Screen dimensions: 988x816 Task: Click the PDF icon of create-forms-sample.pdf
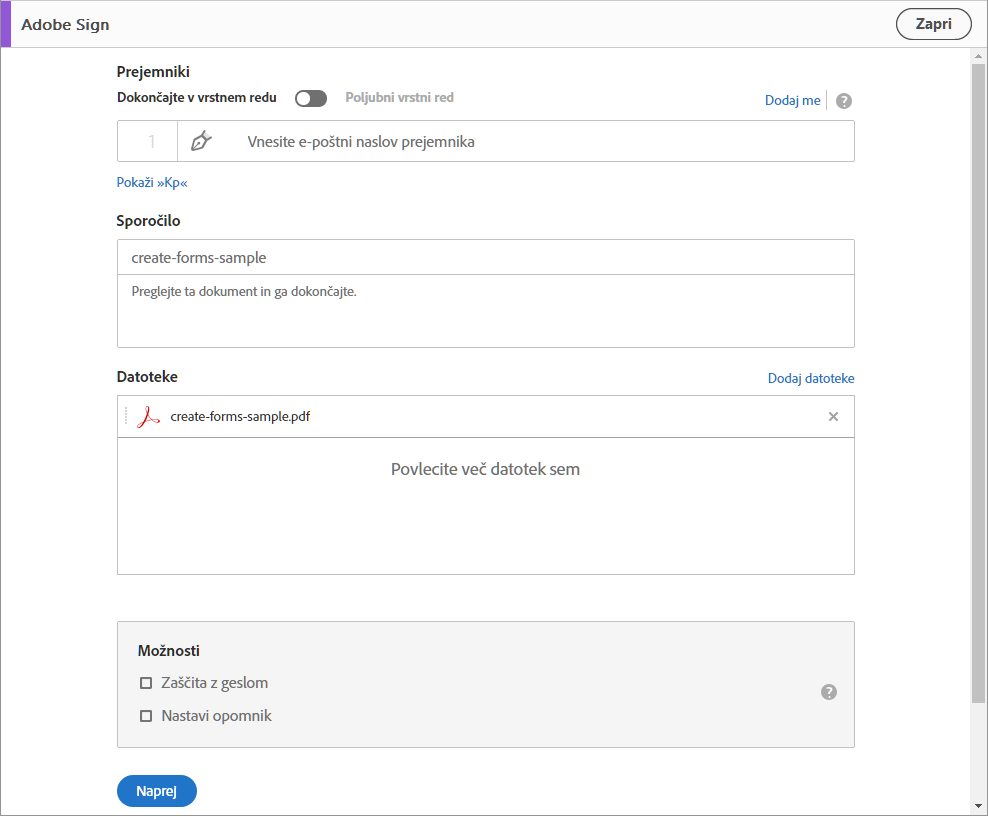click(x=149, y=417)
